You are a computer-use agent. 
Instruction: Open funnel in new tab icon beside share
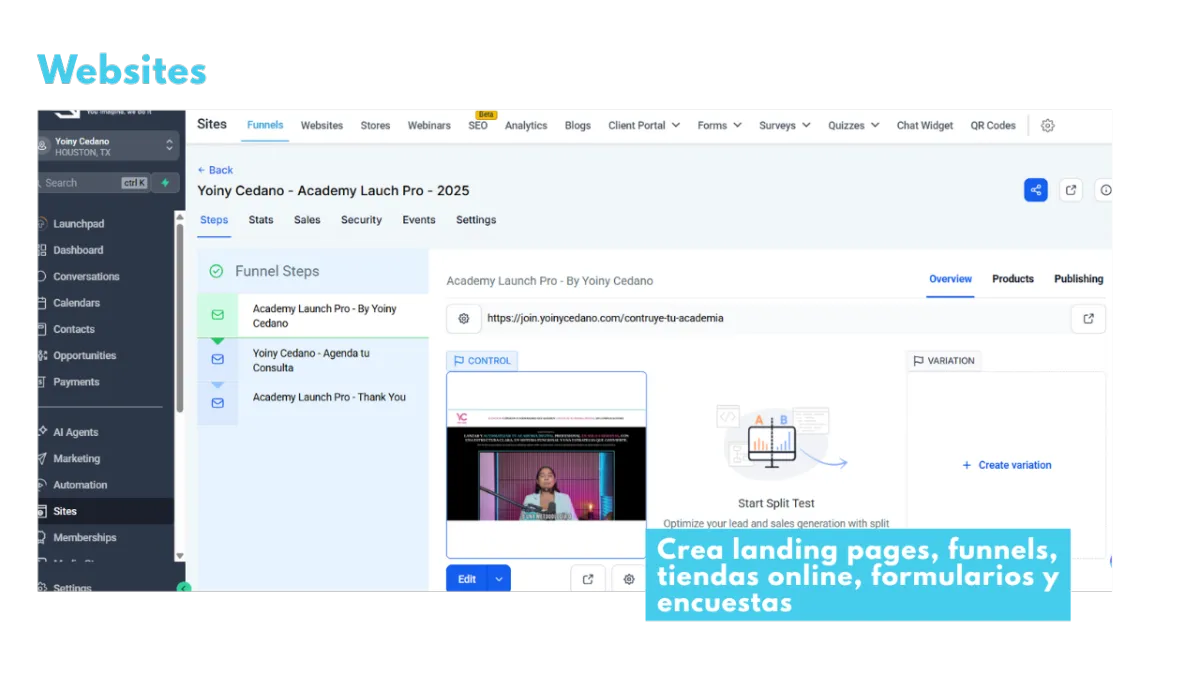tap(1071, 190)
